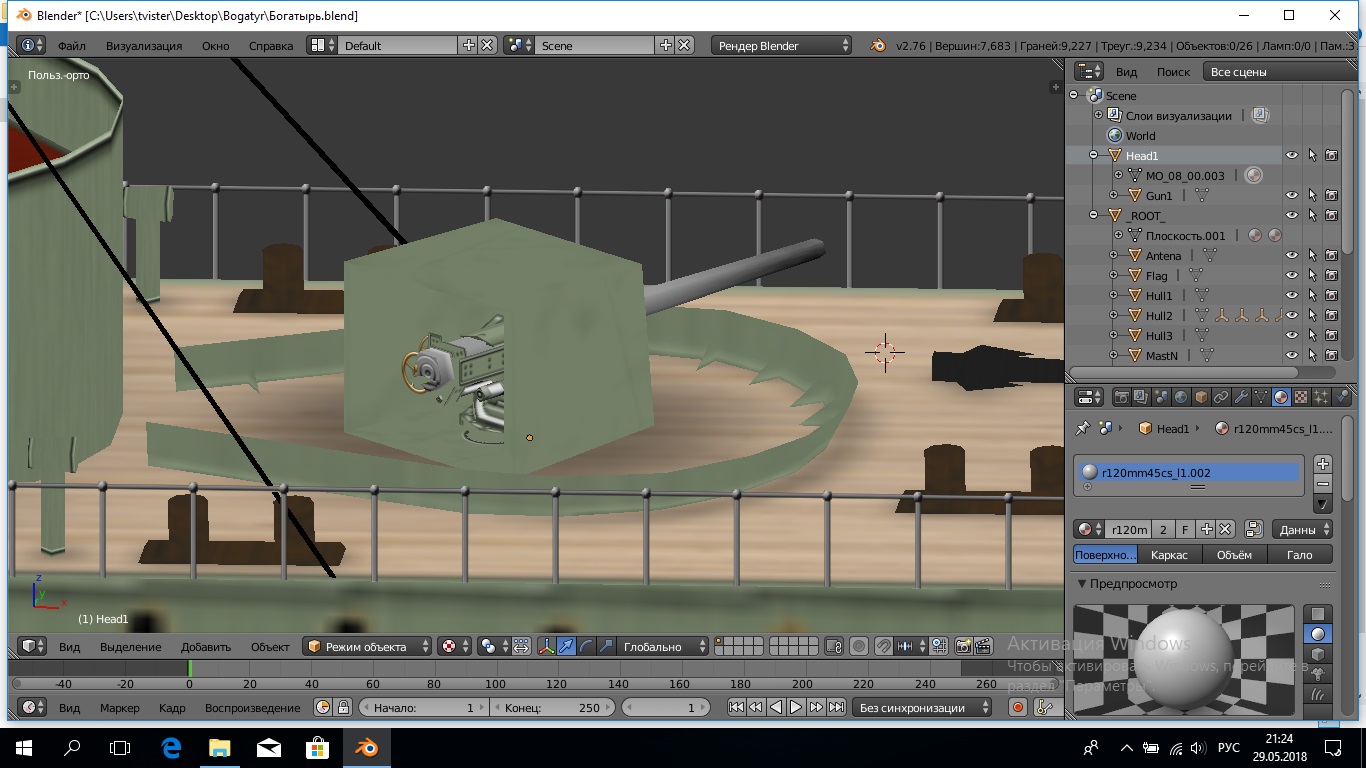Image resolution: width=1366 pixels, height=768 pixels.
Task: Toggle selectability of Hull1 in outliner
Action: click(x=1312, y=296)
